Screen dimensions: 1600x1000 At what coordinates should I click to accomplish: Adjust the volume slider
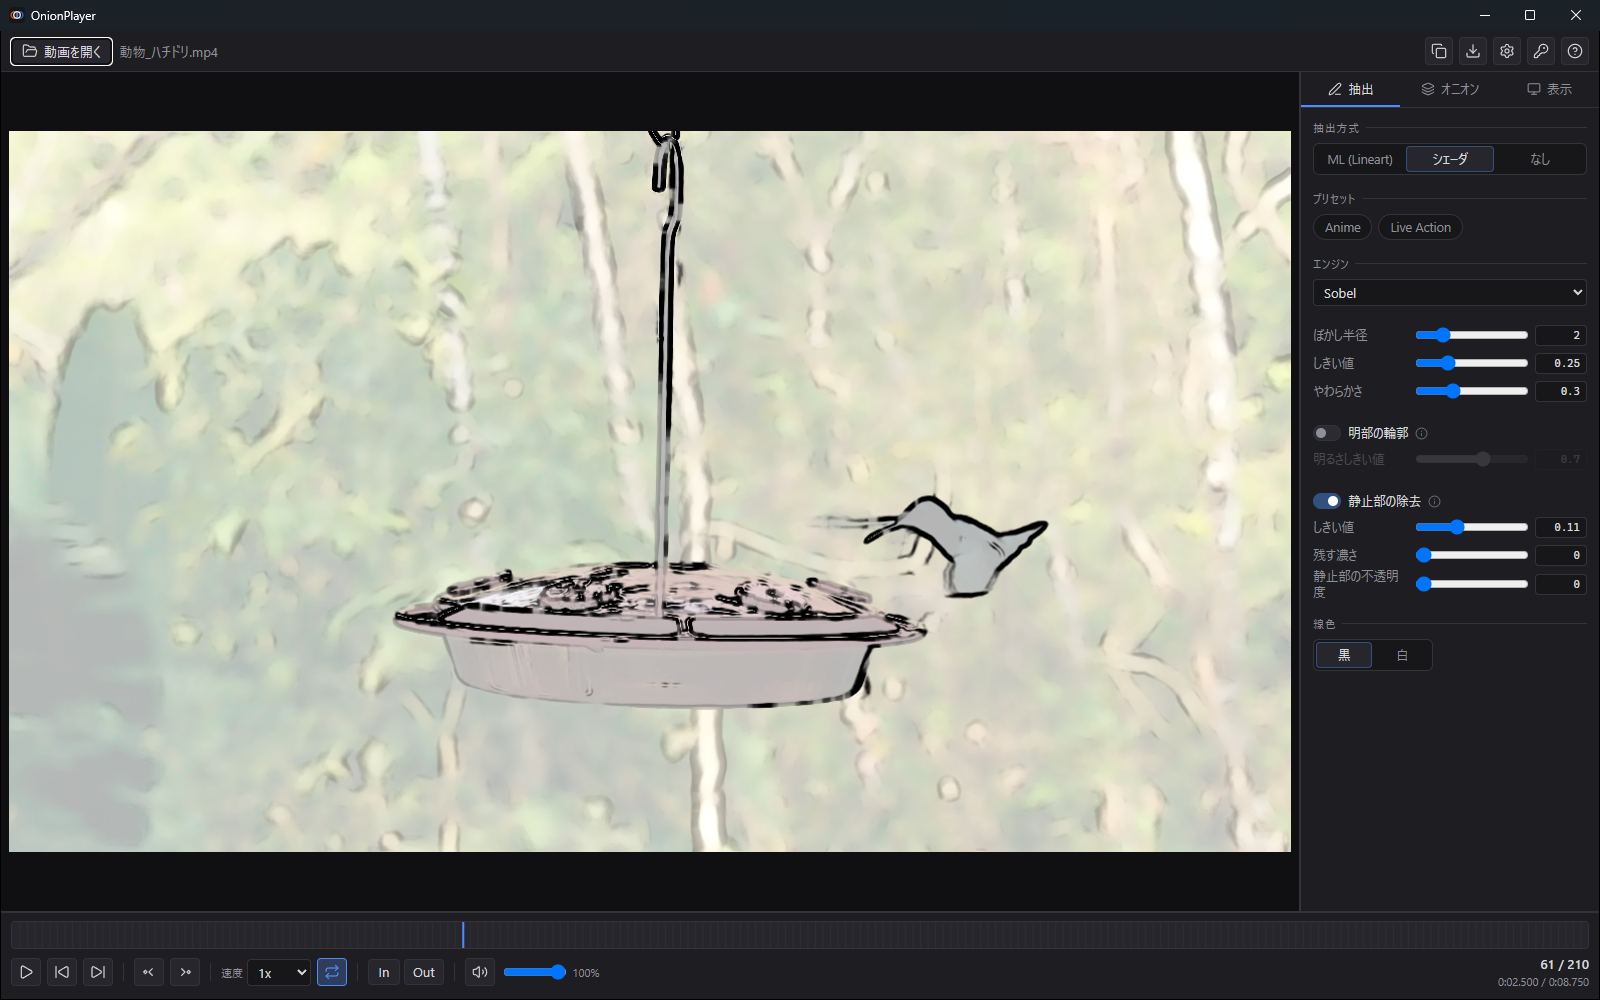pos(534,972)
